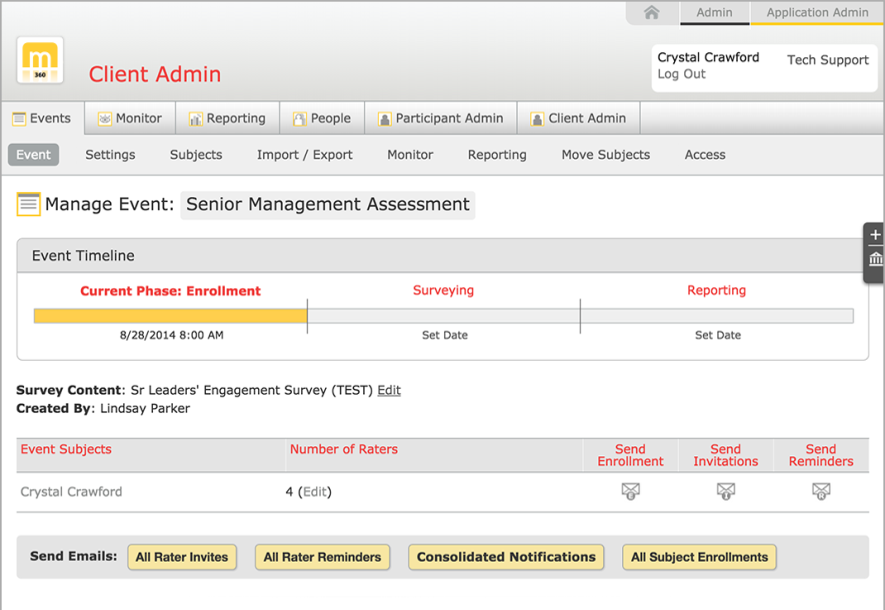Click the building icon on right edge panel
Image resolution: width=885 pixels, height=610 pixels.
[875, 259]
